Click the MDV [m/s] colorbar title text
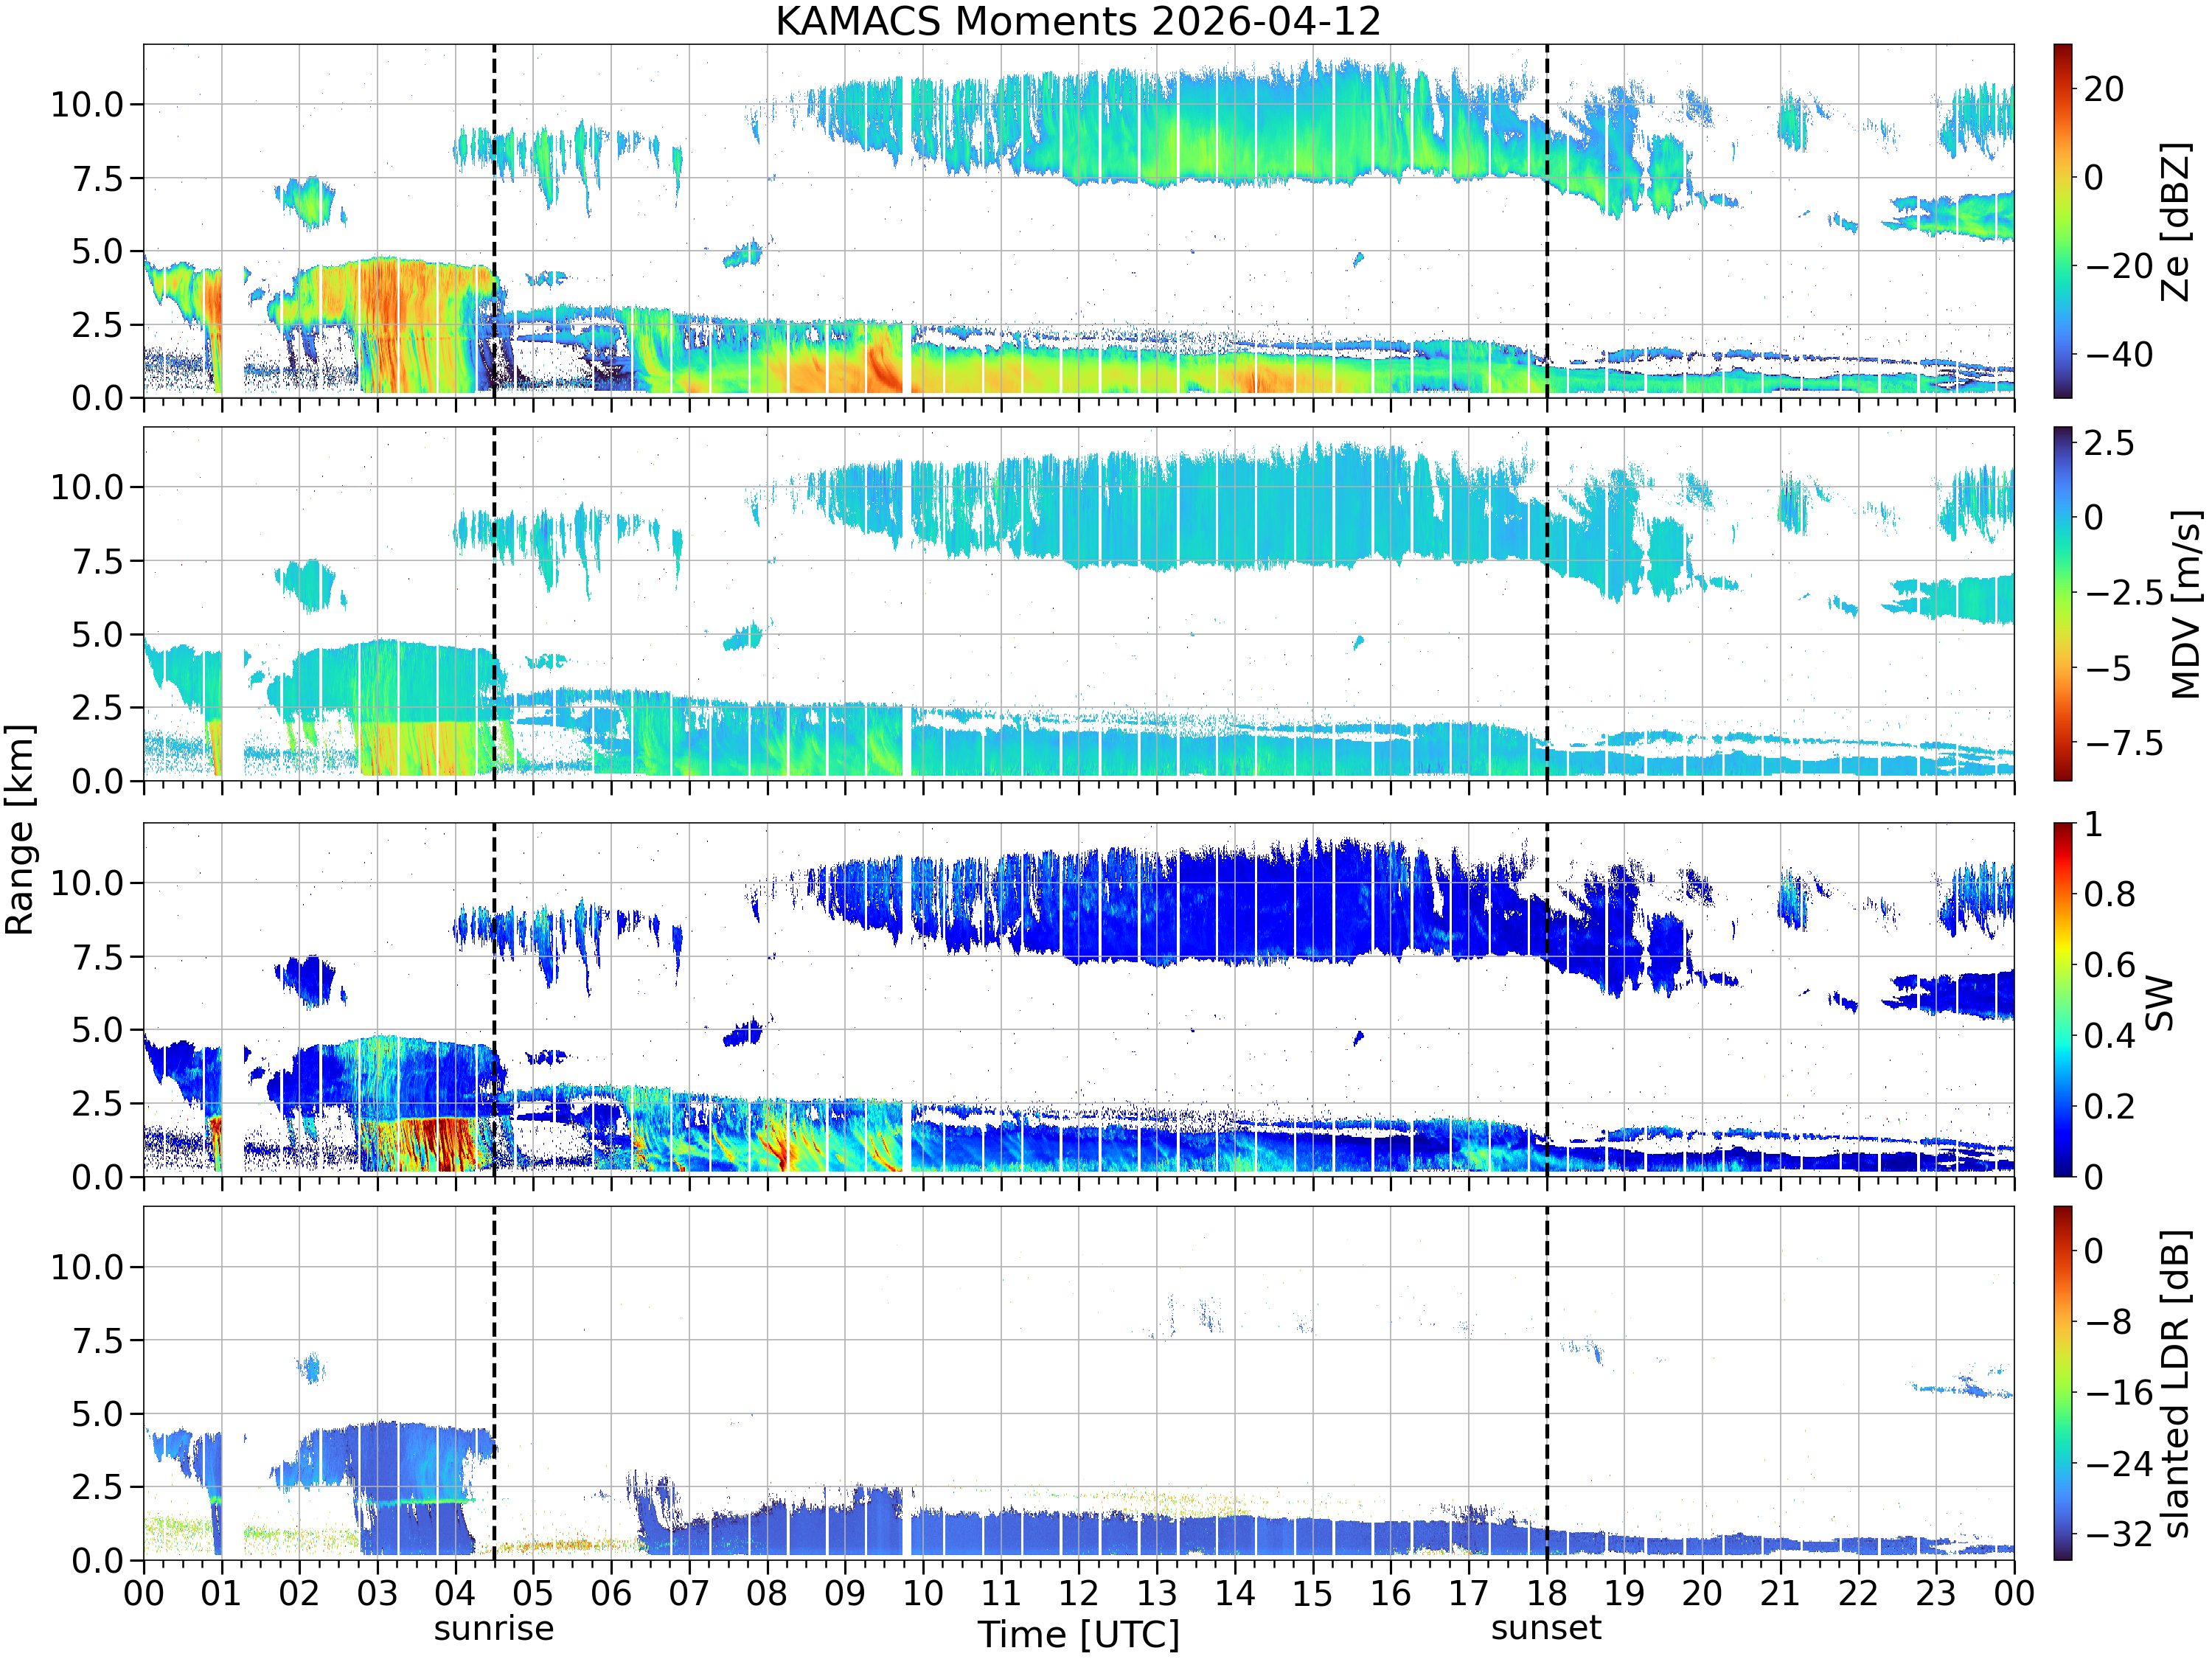 point(2186,604)
